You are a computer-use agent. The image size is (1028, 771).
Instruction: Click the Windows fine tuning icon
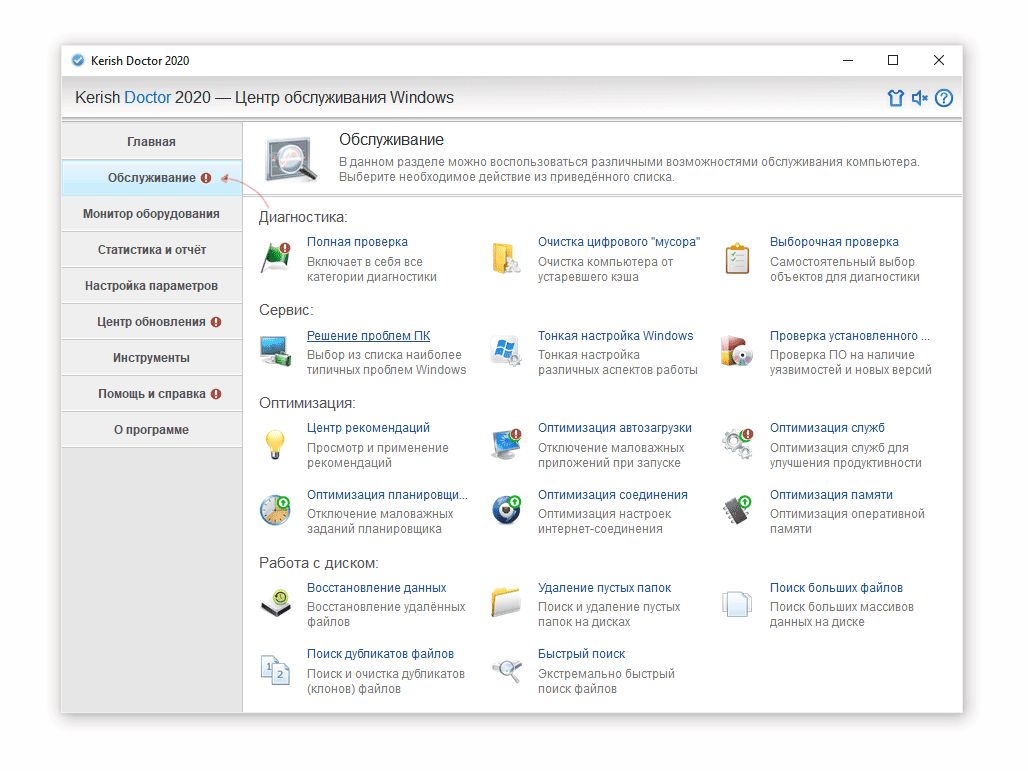[506, 351]
